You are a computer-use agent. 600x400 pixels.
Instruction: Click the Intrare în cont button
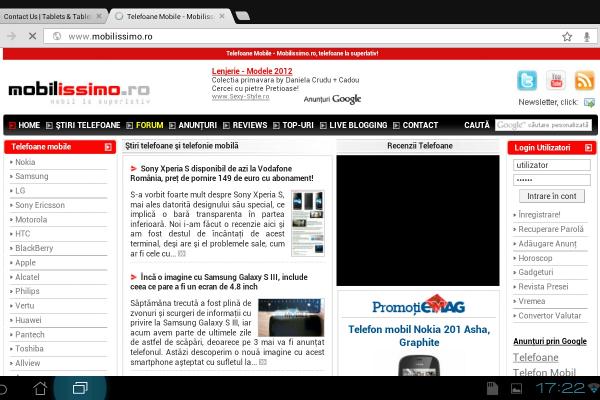551,196
